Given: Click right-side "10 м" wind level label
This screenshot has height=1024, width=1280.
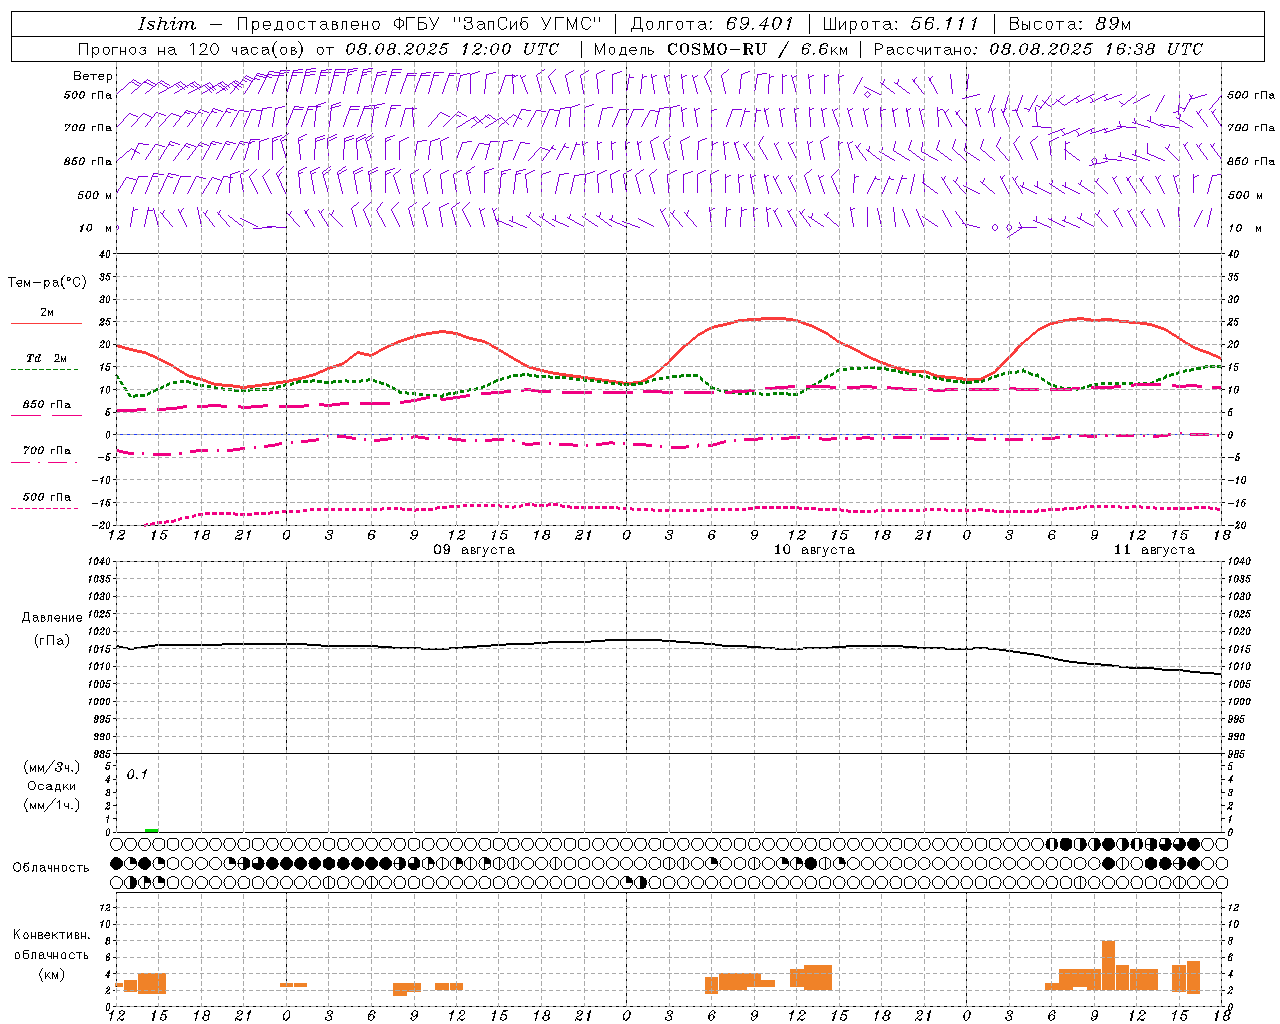Looking at the screenshot, I should point(1244,228).
